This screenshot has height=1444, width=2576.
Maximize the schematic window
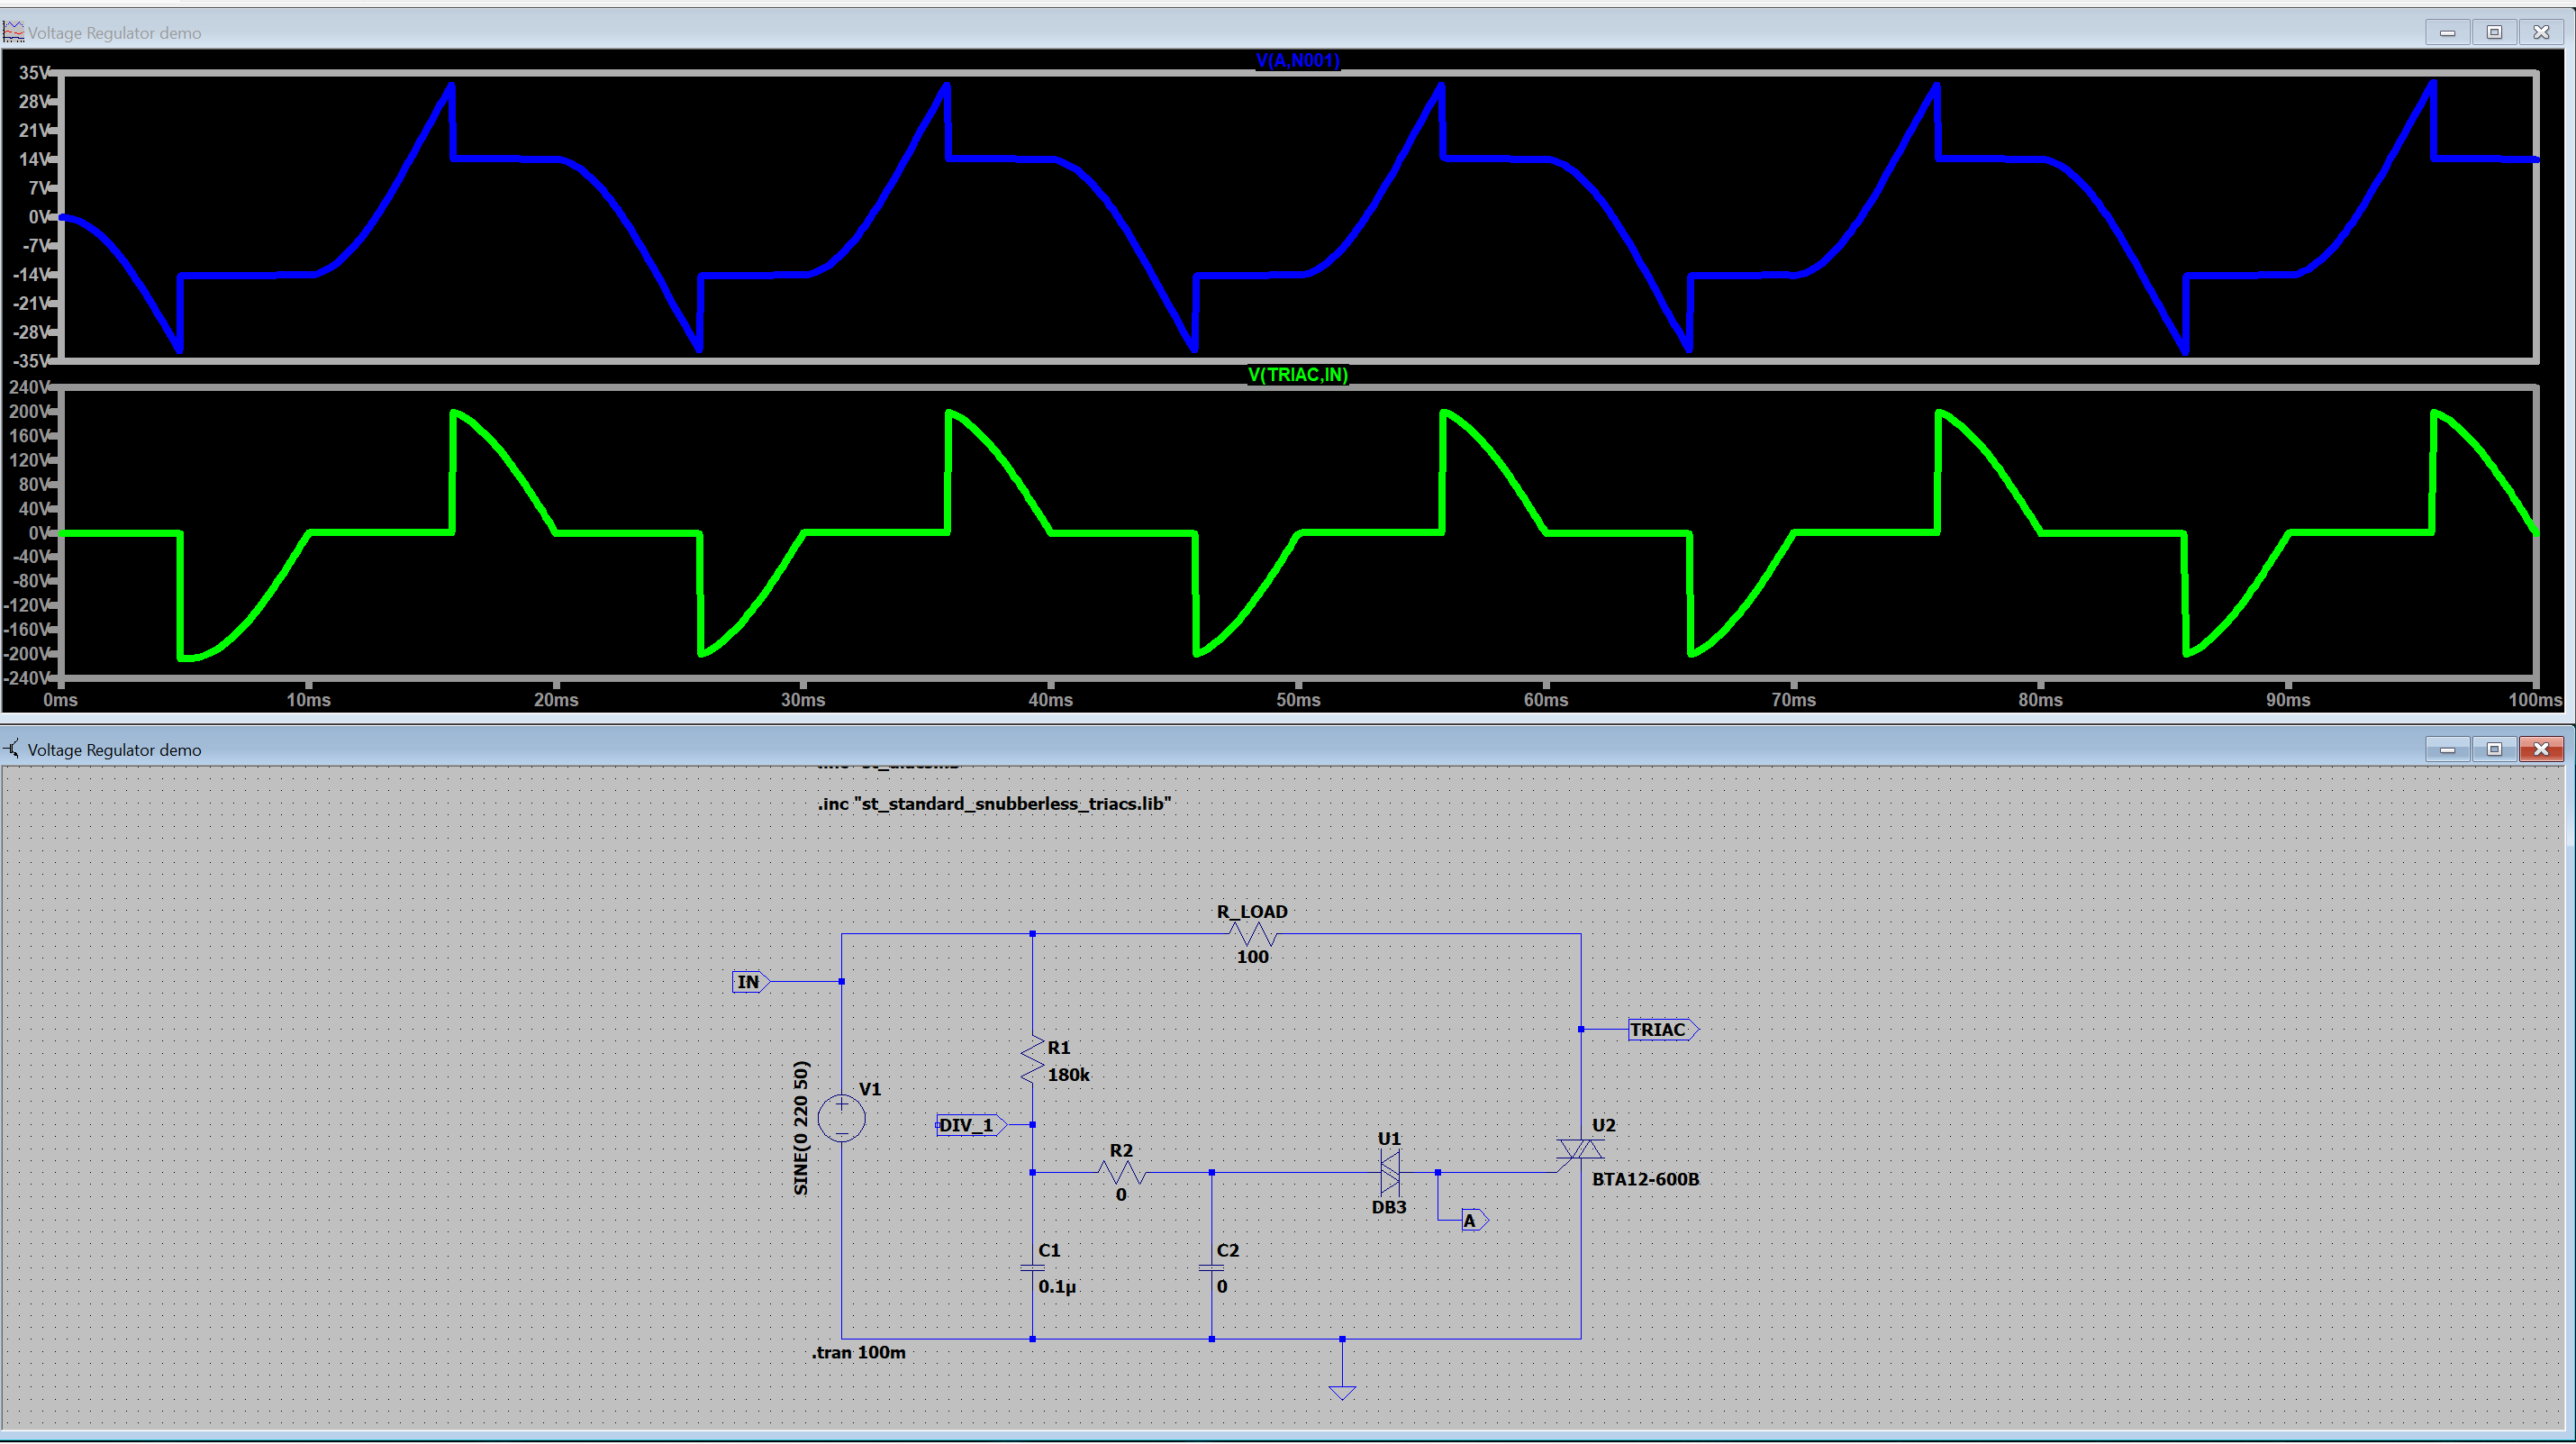coord(2494,749)
